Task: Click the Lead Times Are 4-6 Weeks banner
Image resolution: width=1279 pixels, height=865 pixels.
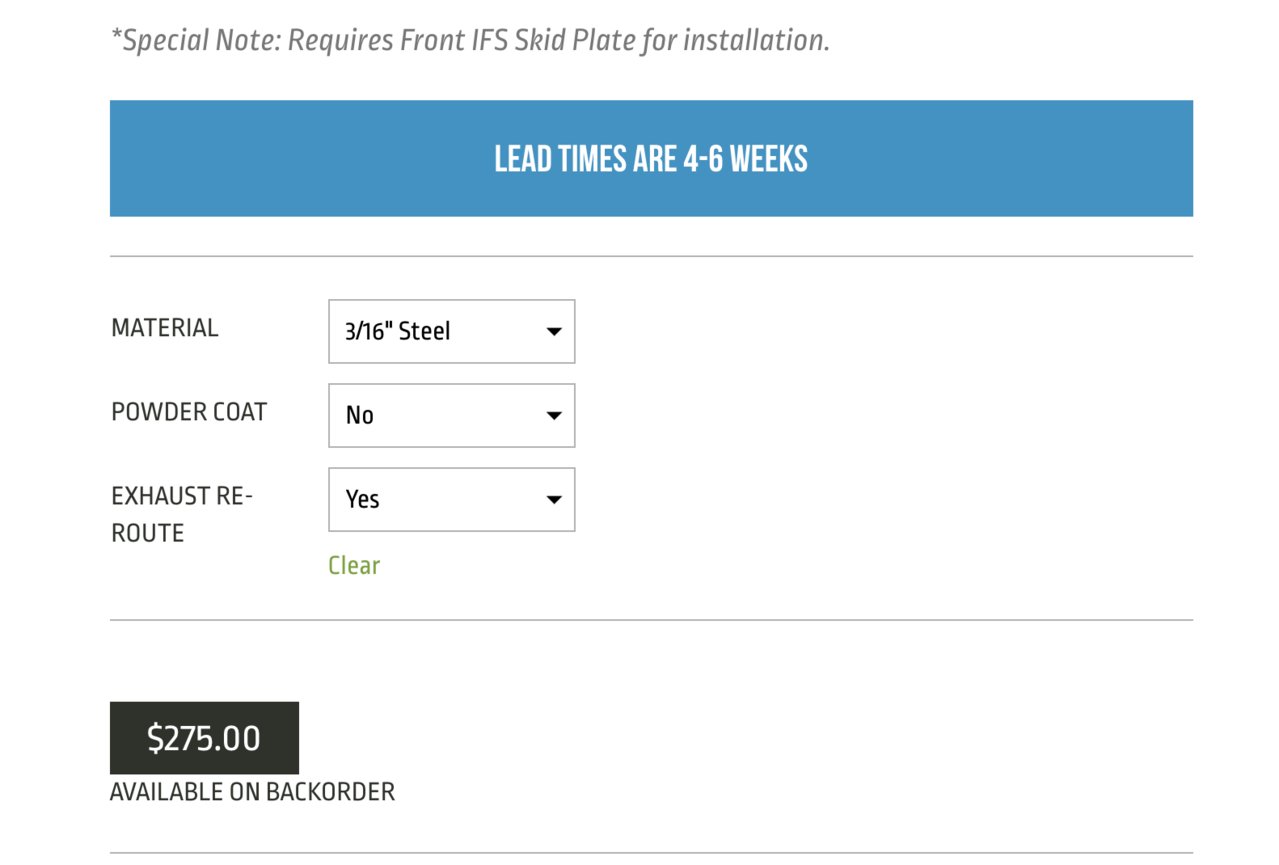Action: [x=651, y=158]
